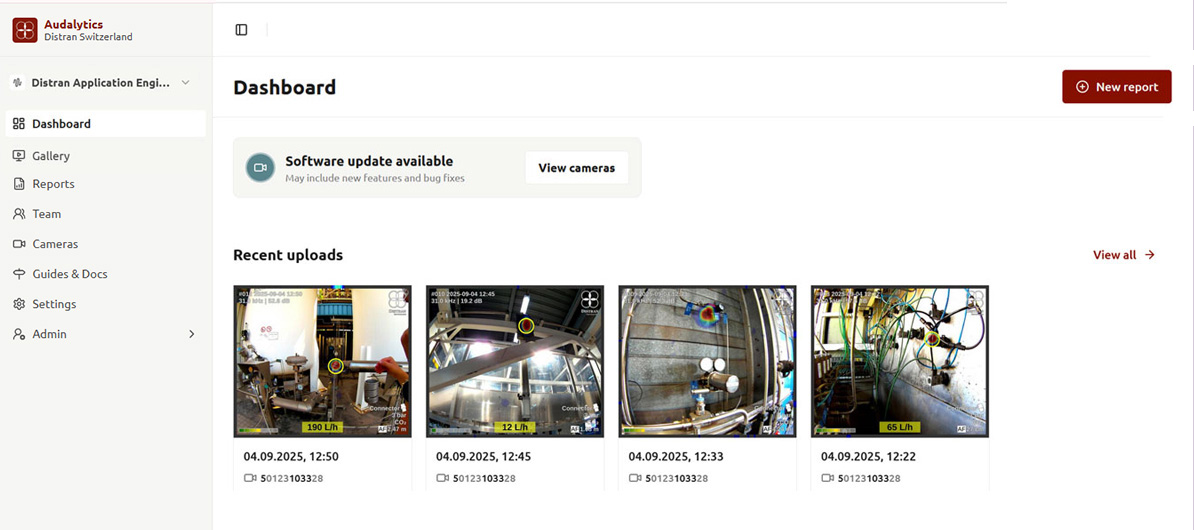Open the 12:33 upload thumbnail
This screenshot has width=1194, height=530.
click(x=707, y=361)
